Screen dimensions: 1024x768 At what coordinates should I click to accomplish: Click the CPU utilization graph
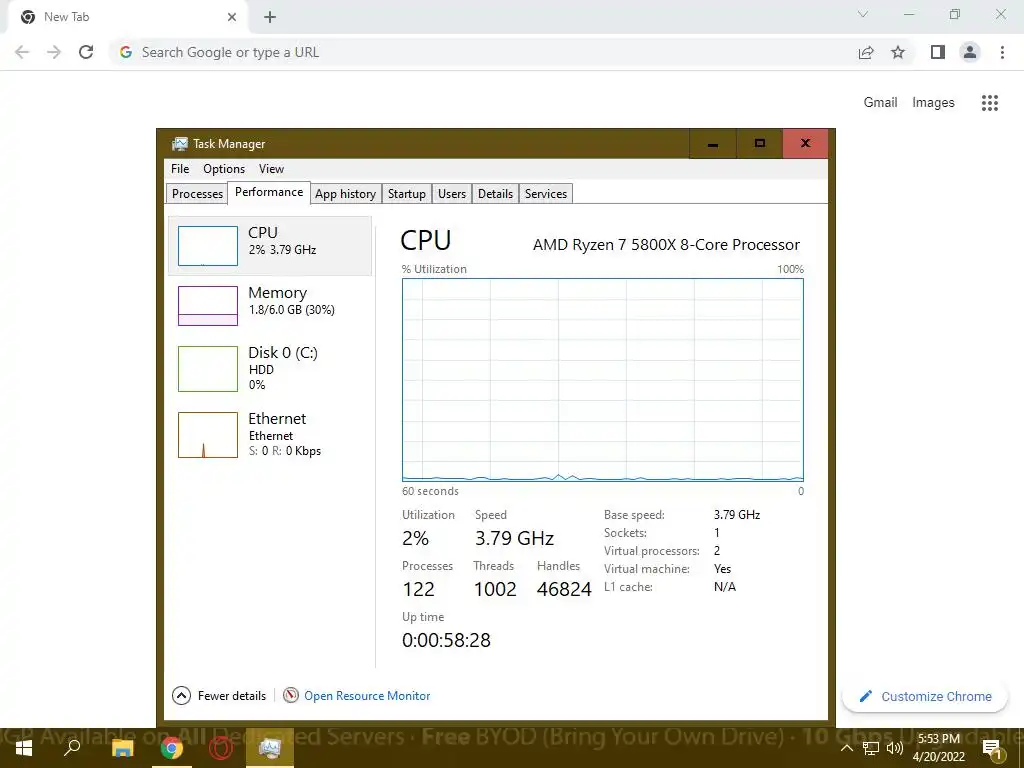[x=603, y=380]
